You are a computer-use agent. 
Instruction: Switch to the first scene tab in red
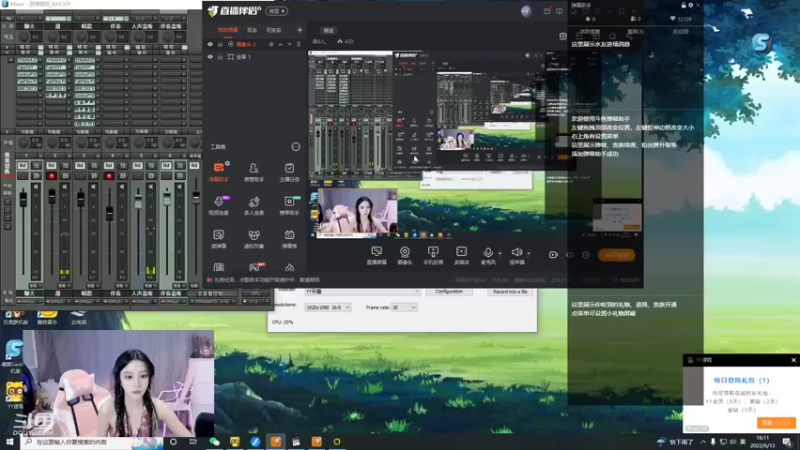click(x=228, y=30)
